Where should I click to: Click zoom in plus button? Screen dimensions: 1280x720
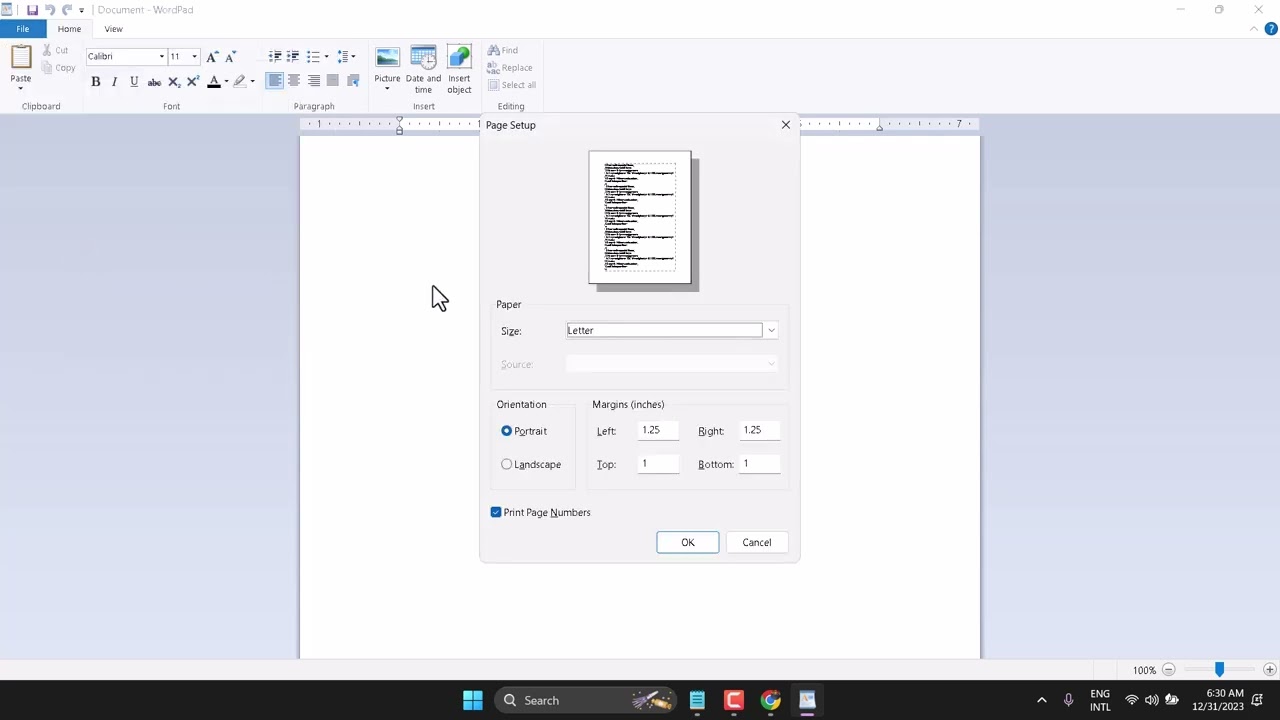tap(1270, 670)
